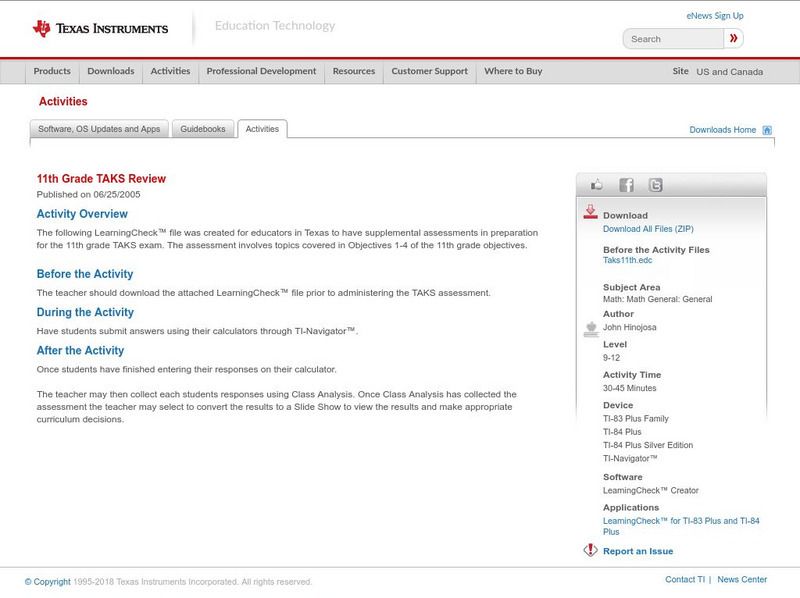Click the Published on 06/25/2005 date

click(x=88, y=194)
